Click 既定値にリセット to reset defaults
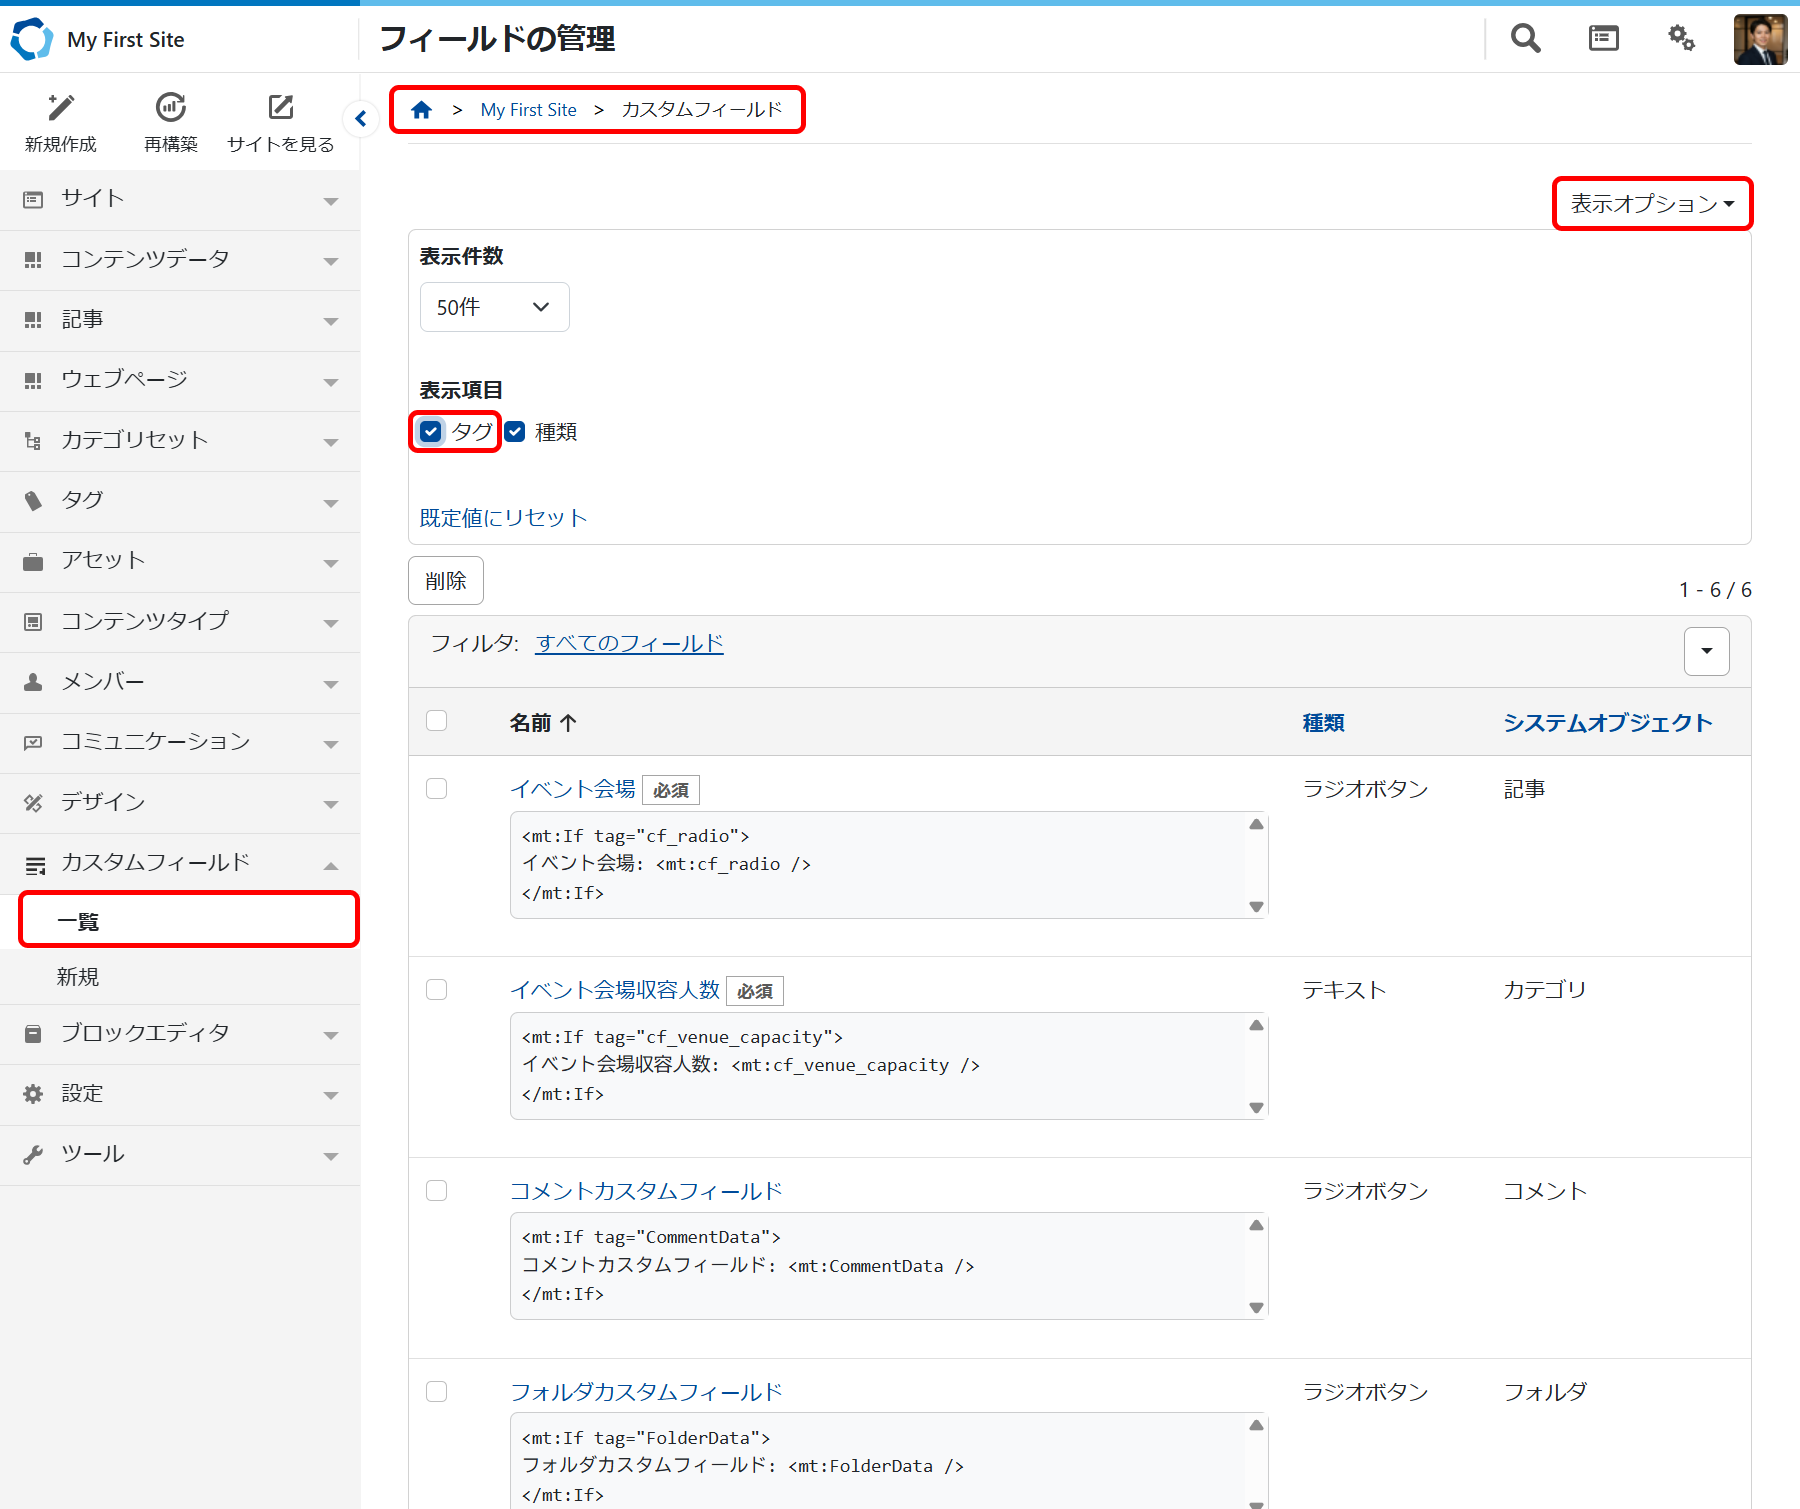This screenshot has height=1509, width=1800. (x=502, y=517)
